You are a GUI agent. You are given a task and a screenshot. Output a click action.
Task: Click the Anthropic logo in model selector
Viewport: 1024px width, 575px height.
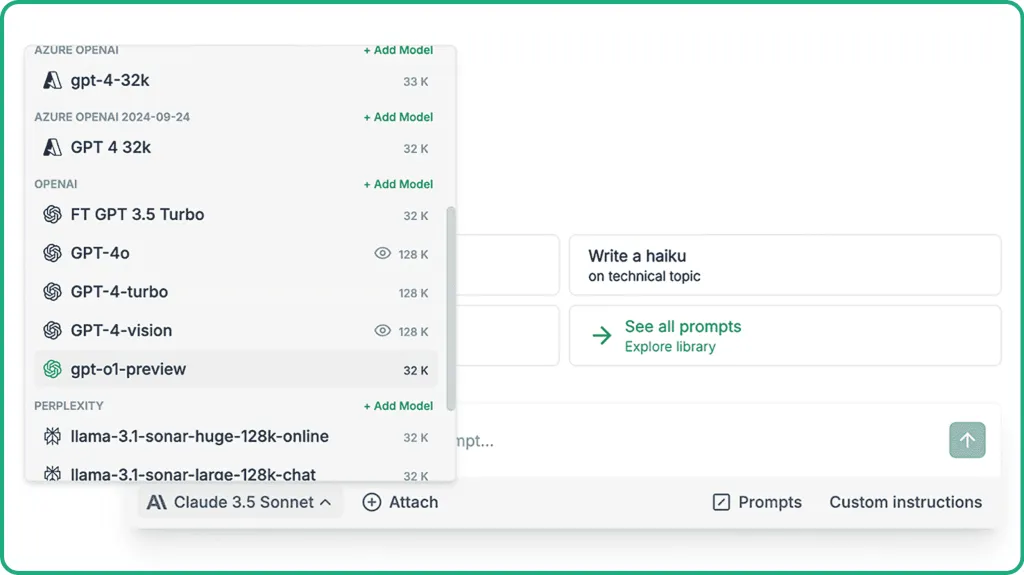click(156, 502)
